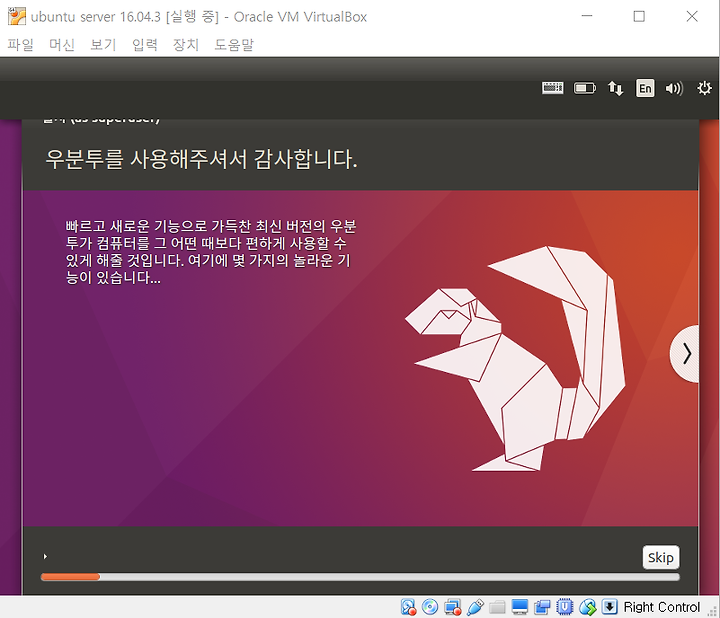Viewport: 720px width, 618px height.
Task: Click the slideshow paragraph starting 빠르고 새로운
Action: [210, 252]
